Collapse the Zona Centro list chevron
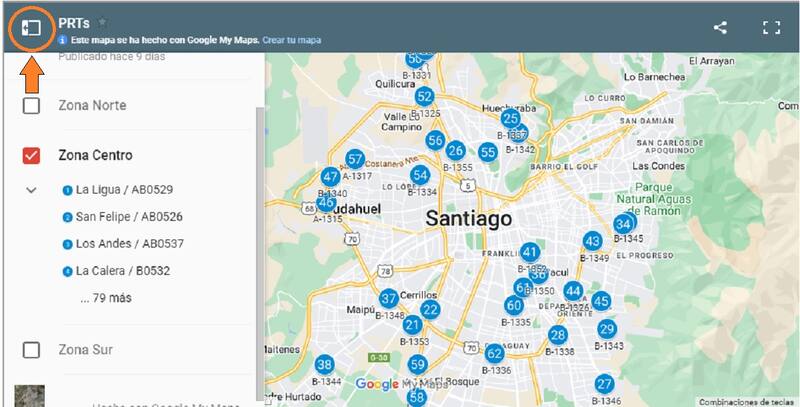 pos(31,189)
